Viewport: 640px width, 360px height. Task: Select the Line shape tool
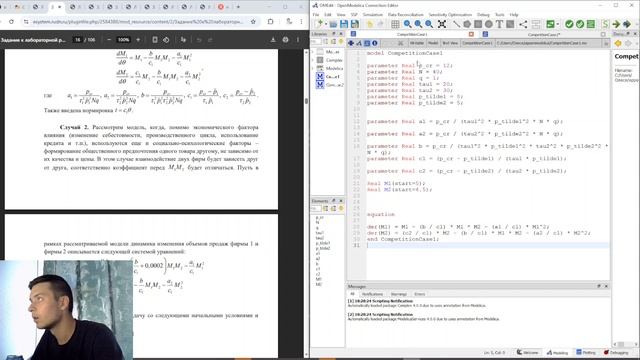(x=456, y=24)
